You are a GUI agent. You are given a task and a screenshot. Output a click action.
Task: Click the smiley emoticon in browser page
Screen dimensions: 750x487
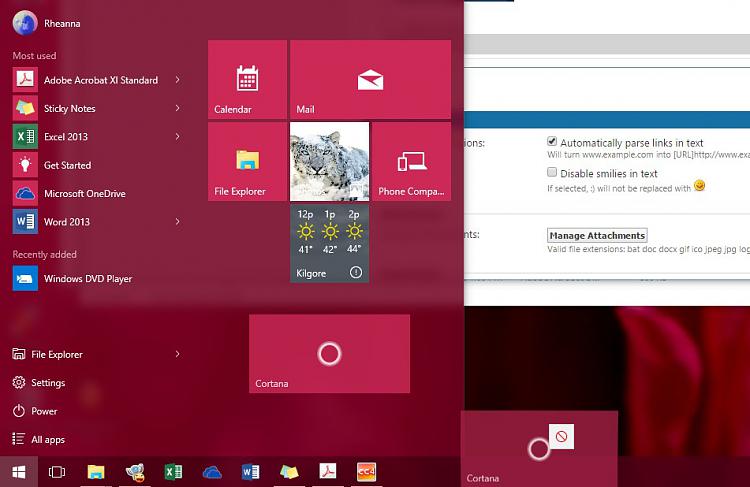click(699, 186)
